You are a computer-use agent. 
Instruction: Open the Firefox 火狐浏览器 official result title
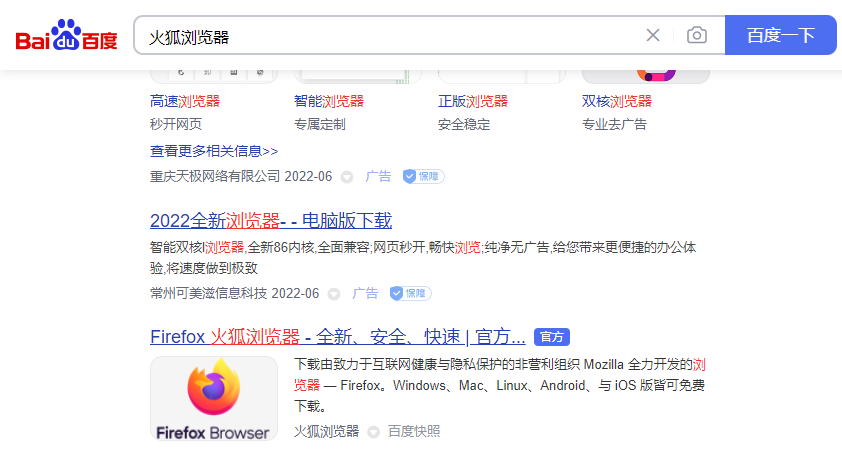(x=337, y=336)
